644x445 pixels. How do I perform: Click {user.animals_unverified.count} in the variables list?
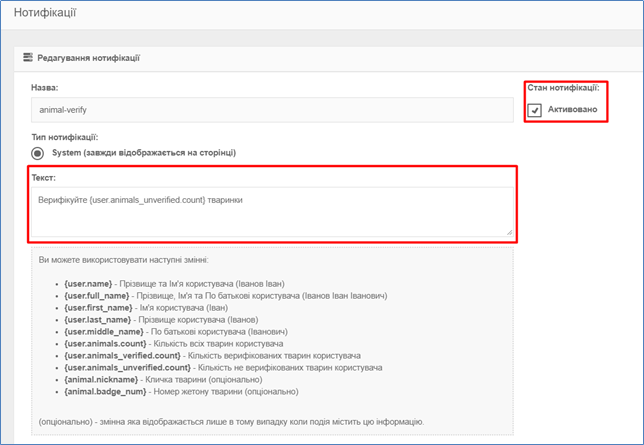point(125,368)
